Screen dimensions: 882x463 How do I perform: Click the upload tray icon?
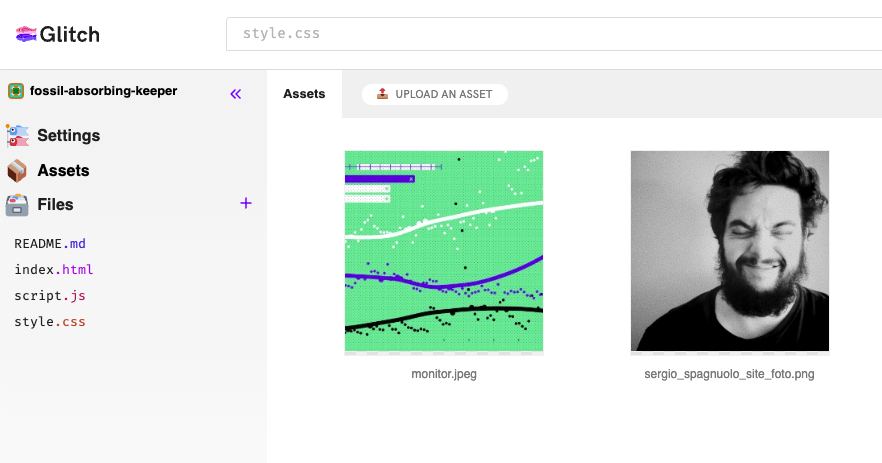(382, 94)
